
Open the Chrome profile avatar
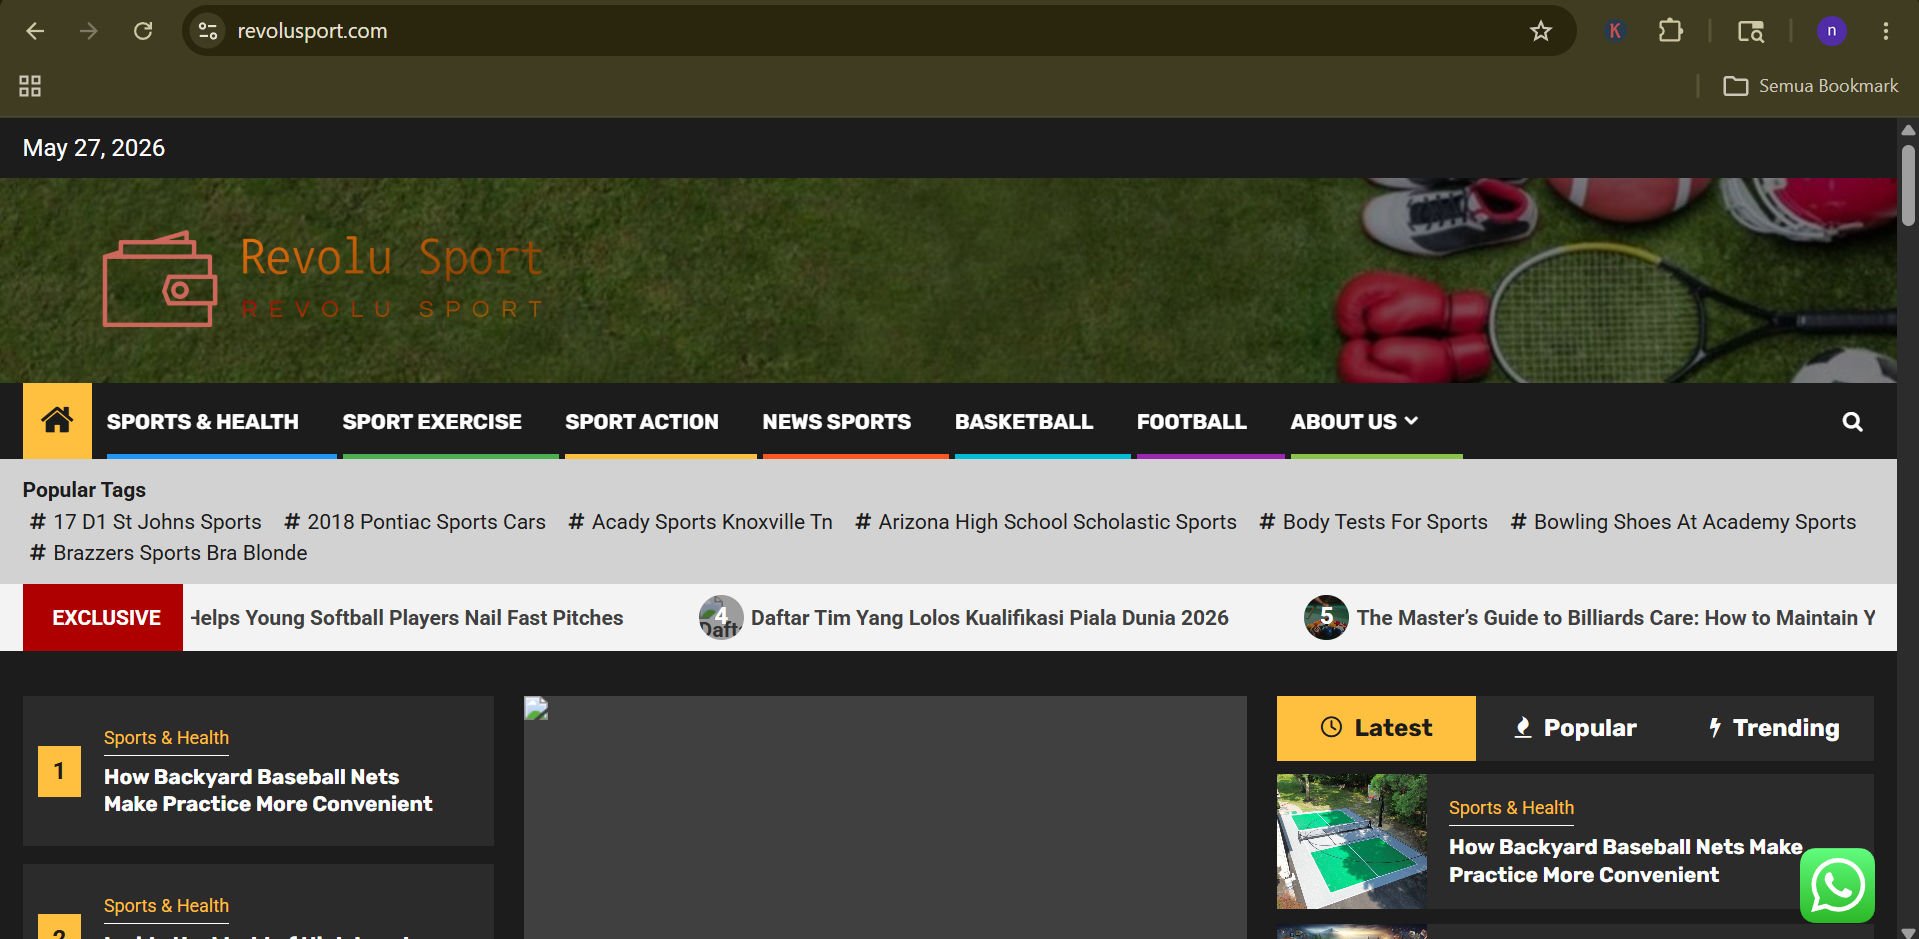click(1831, 31)
